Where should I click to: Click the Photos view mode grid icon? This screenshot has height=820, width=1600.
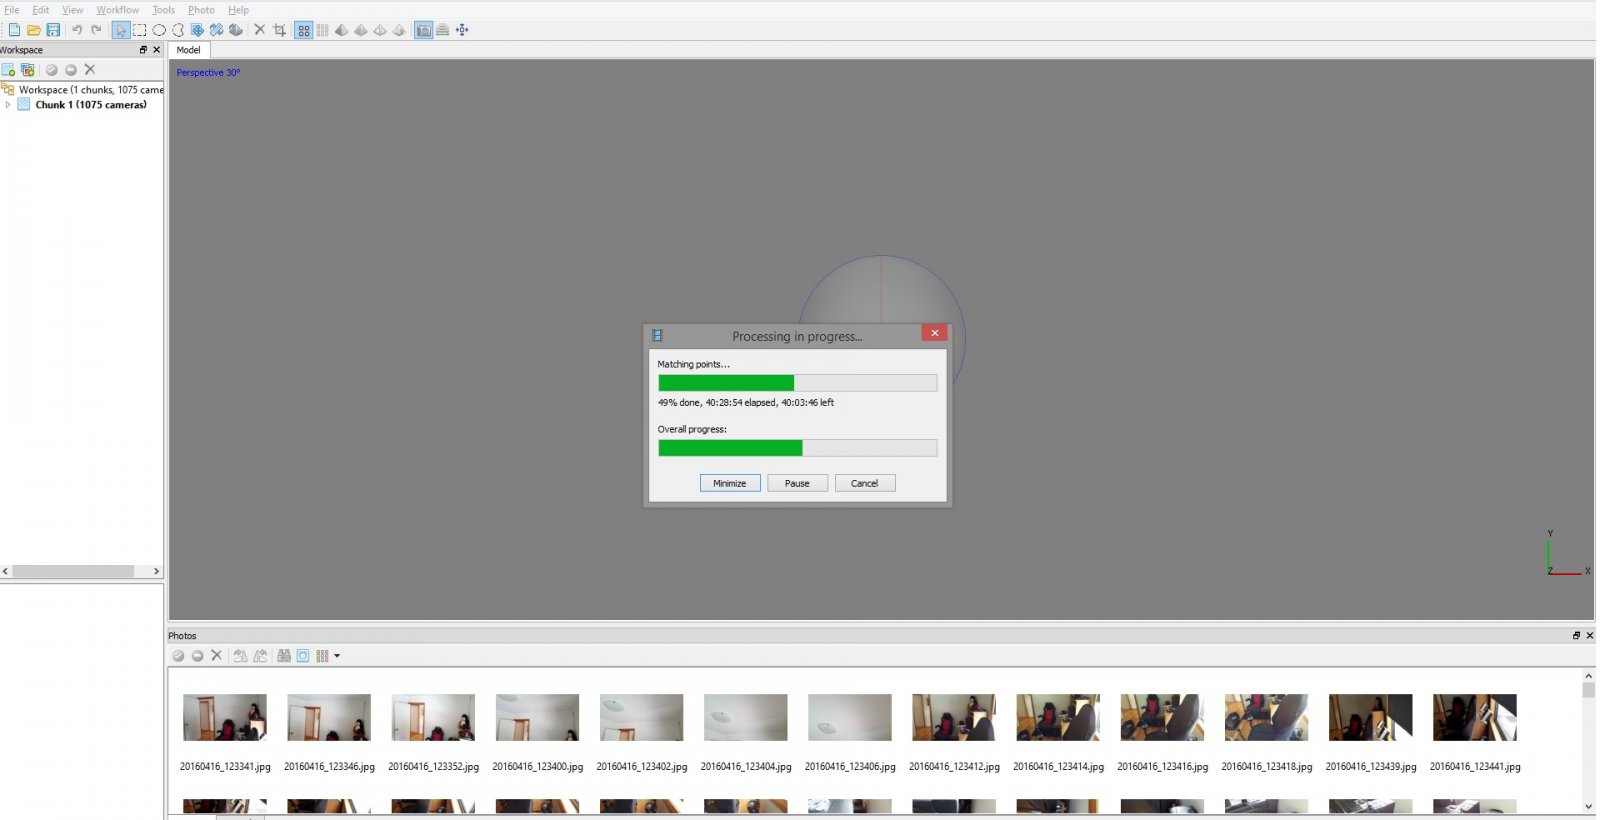click(322, 656)
